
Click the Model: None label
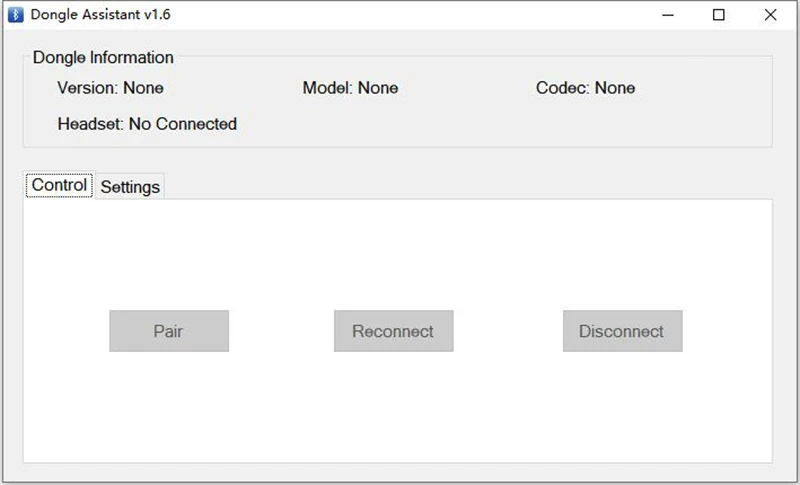350,88
